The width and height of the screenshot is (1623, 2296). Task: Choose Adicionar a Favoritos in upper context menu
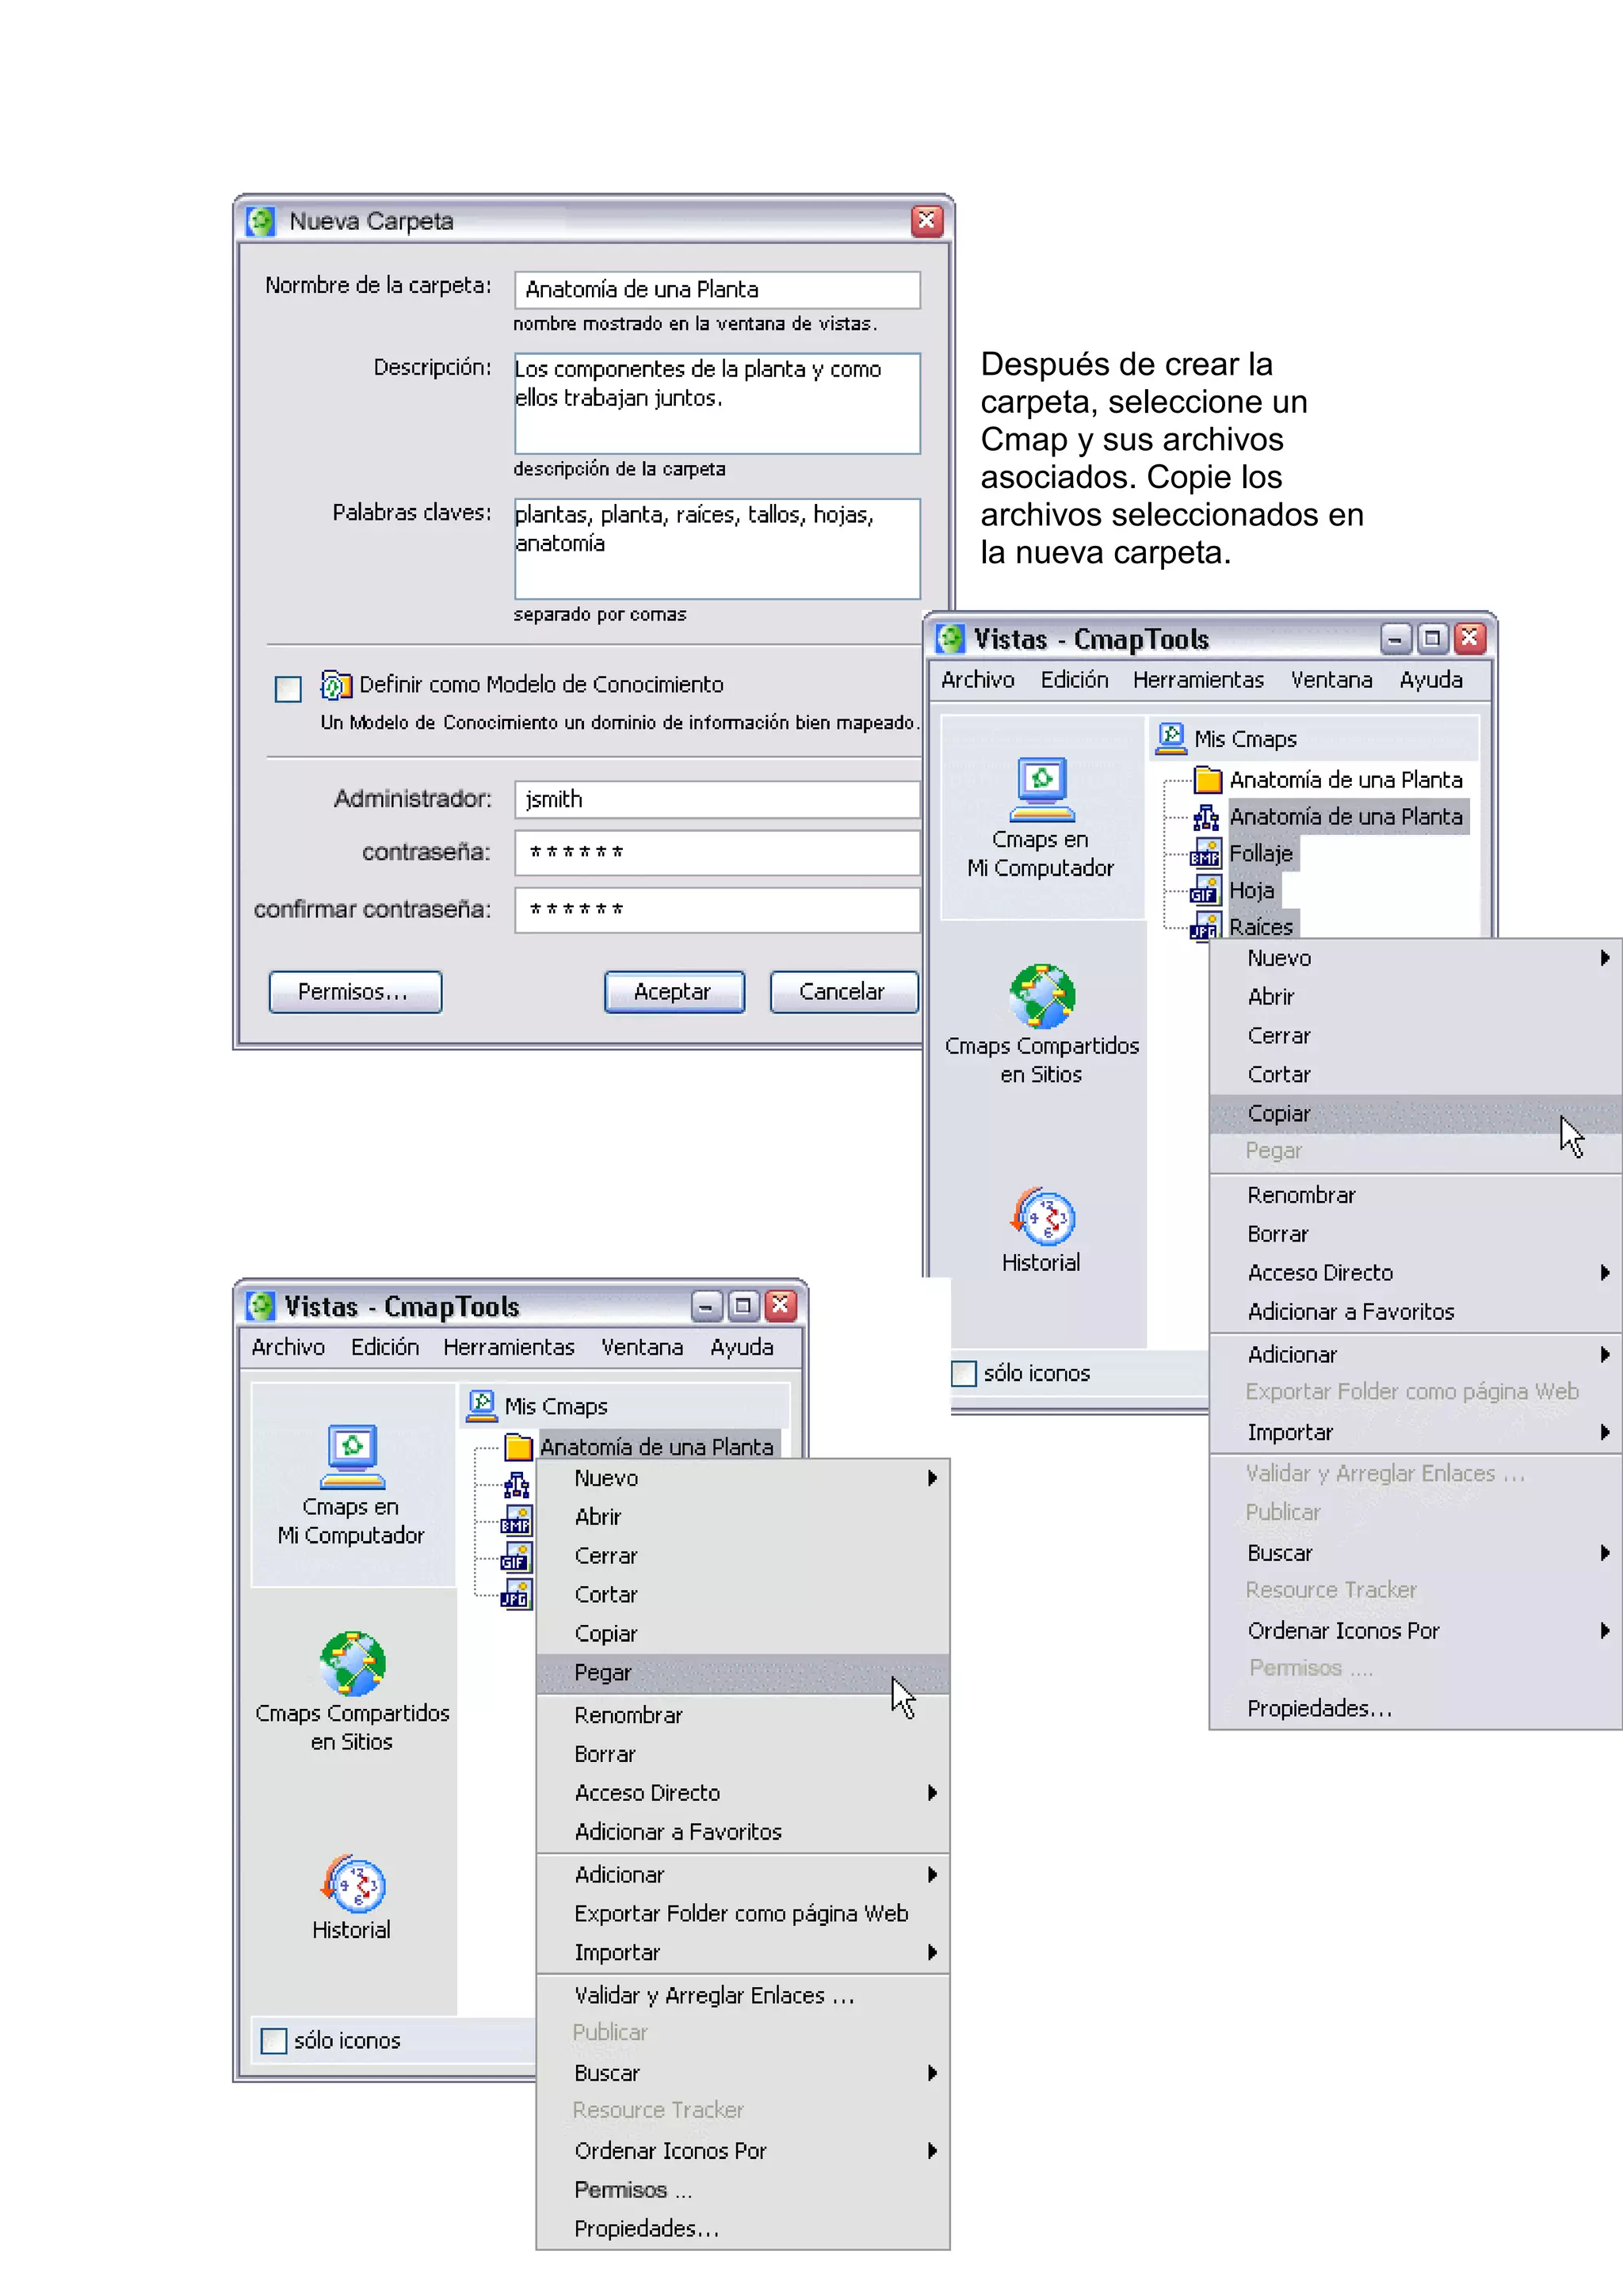coord(1415,1311)
